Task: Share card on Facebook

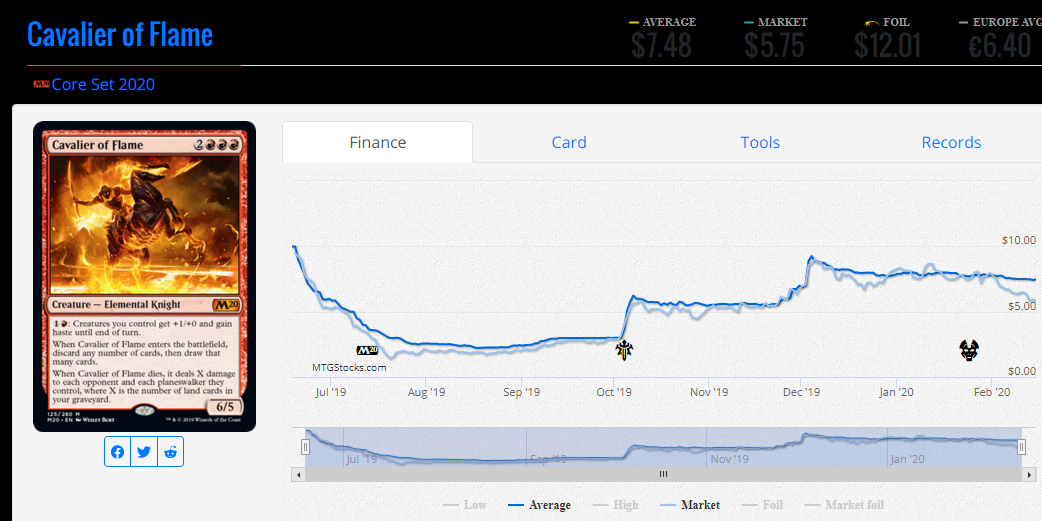Action: (x=118, y=452)
